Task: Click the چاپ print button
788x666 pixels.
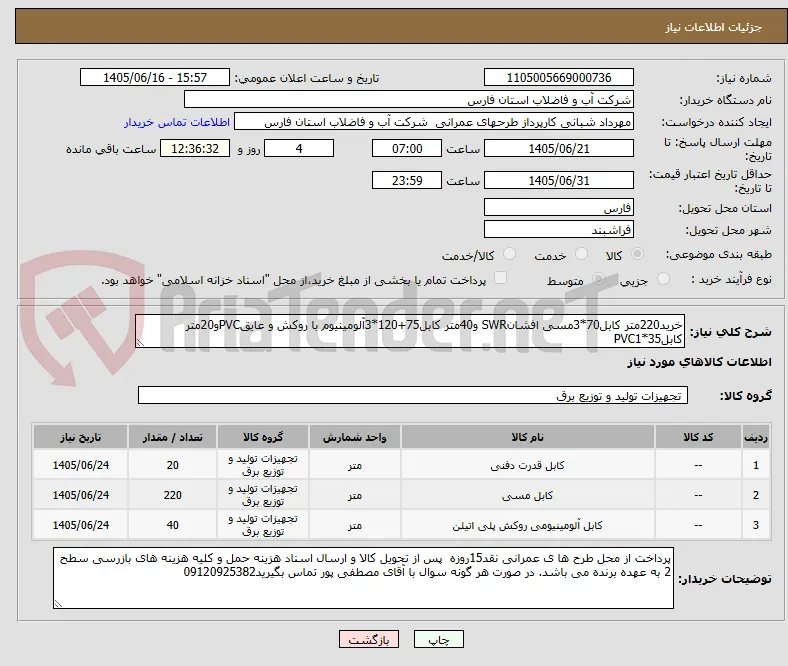Action: (x=439, y=639)
